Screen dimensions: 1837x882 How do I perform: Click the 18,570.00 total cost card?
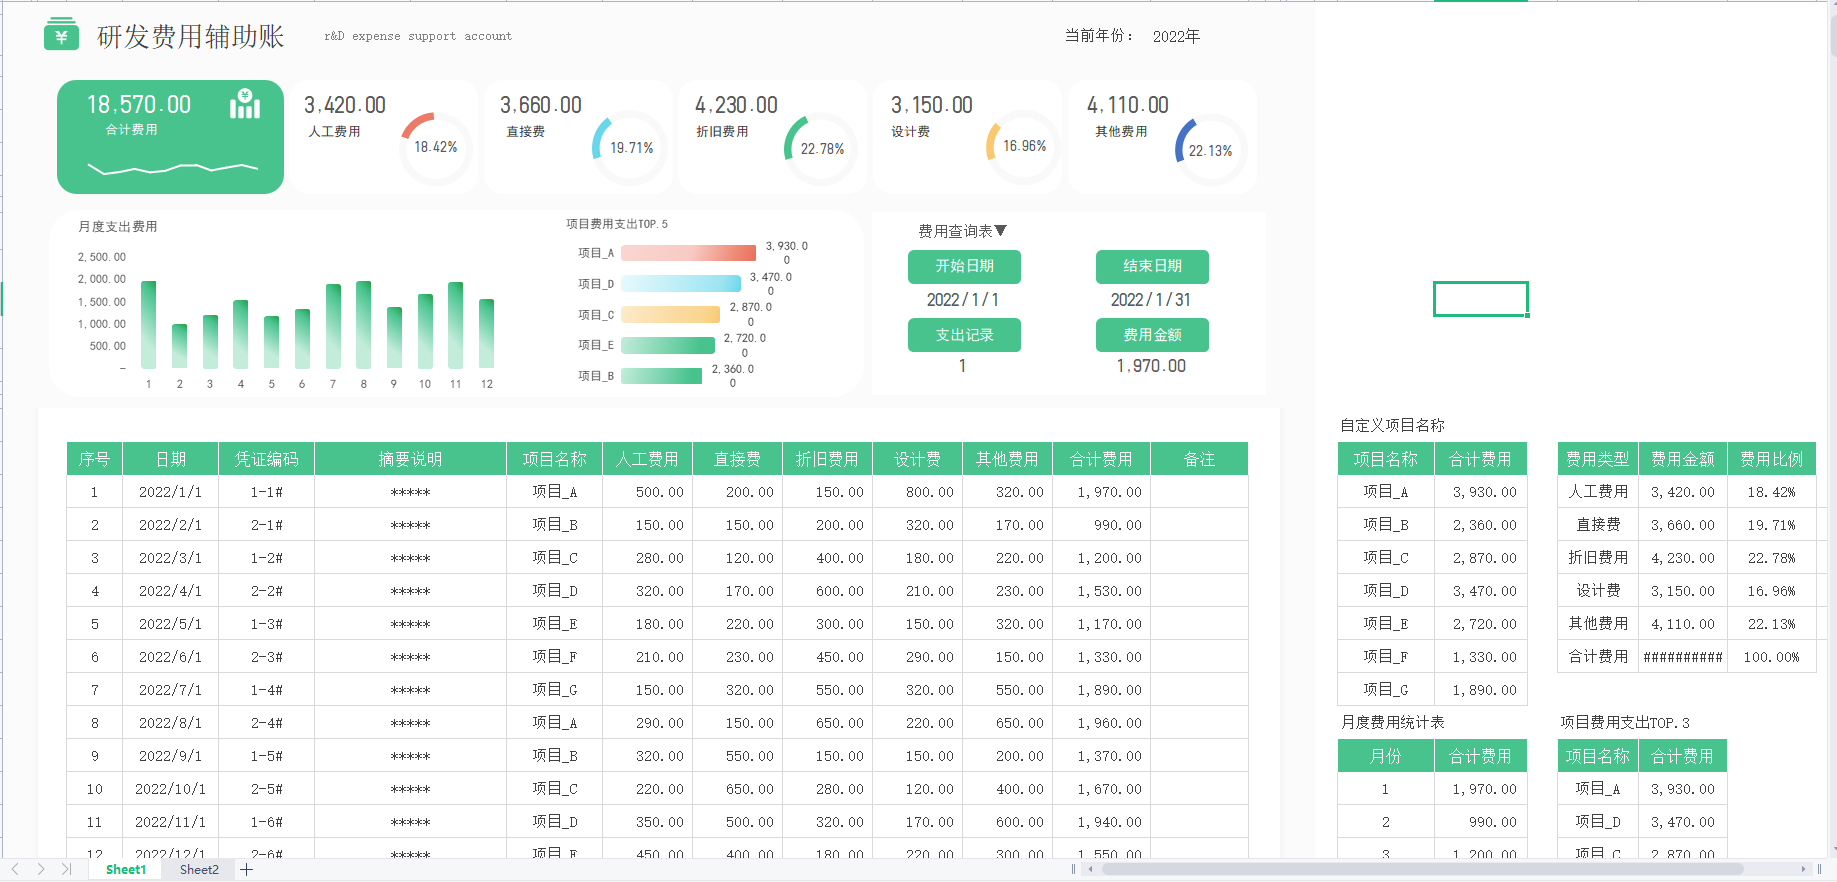[x=170, y=137]
